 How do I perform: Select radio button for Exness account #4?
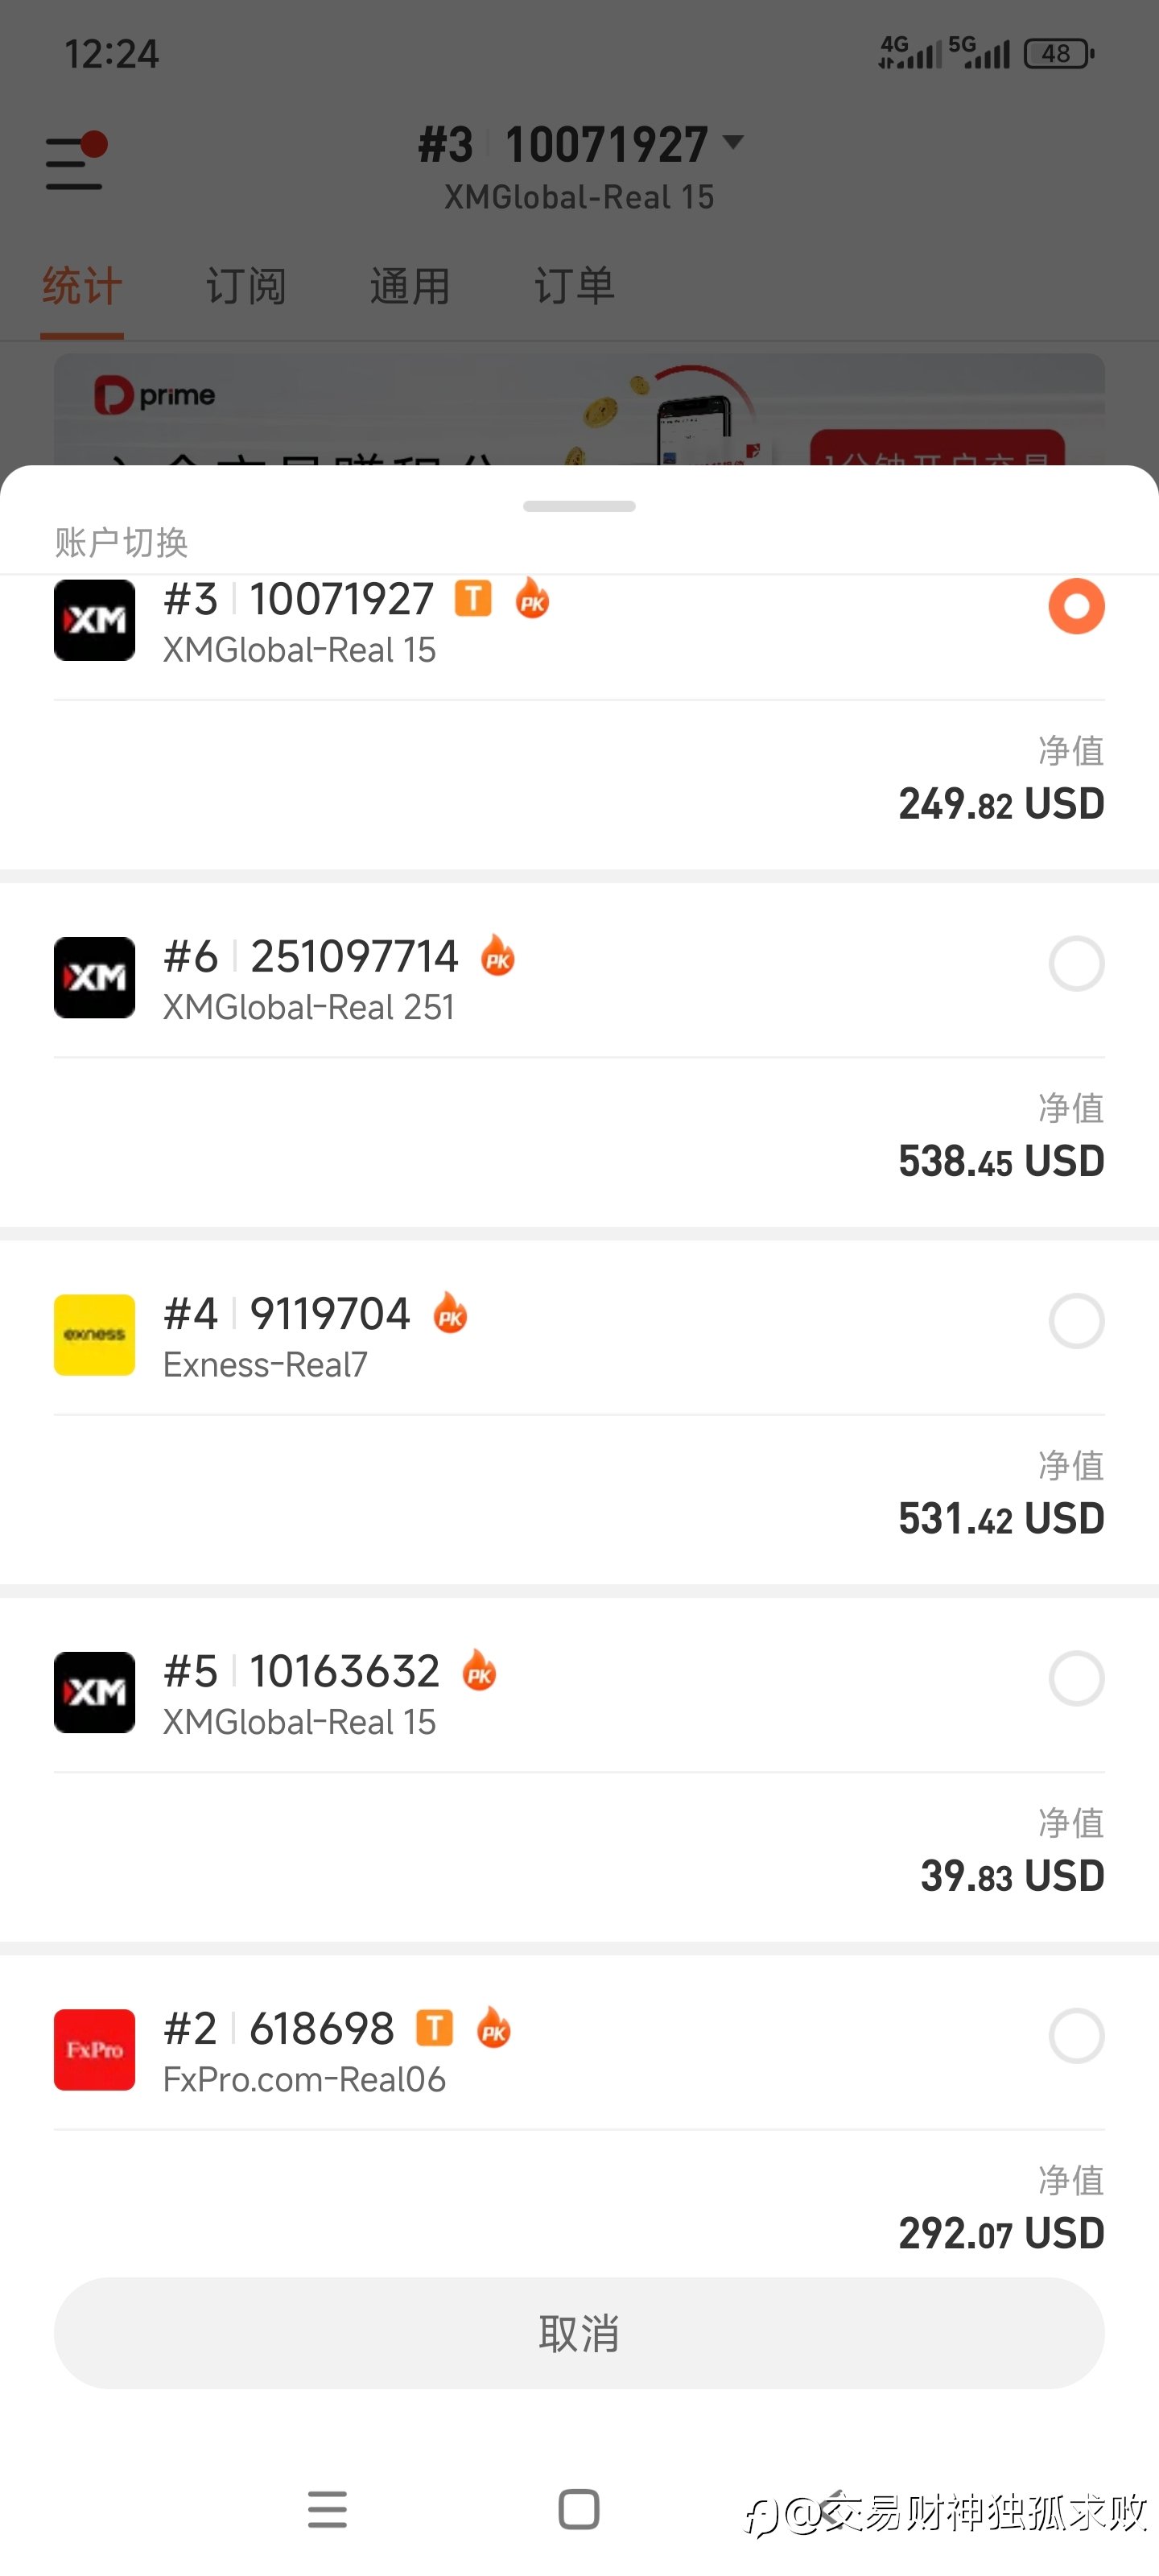click(1076, 1321)
